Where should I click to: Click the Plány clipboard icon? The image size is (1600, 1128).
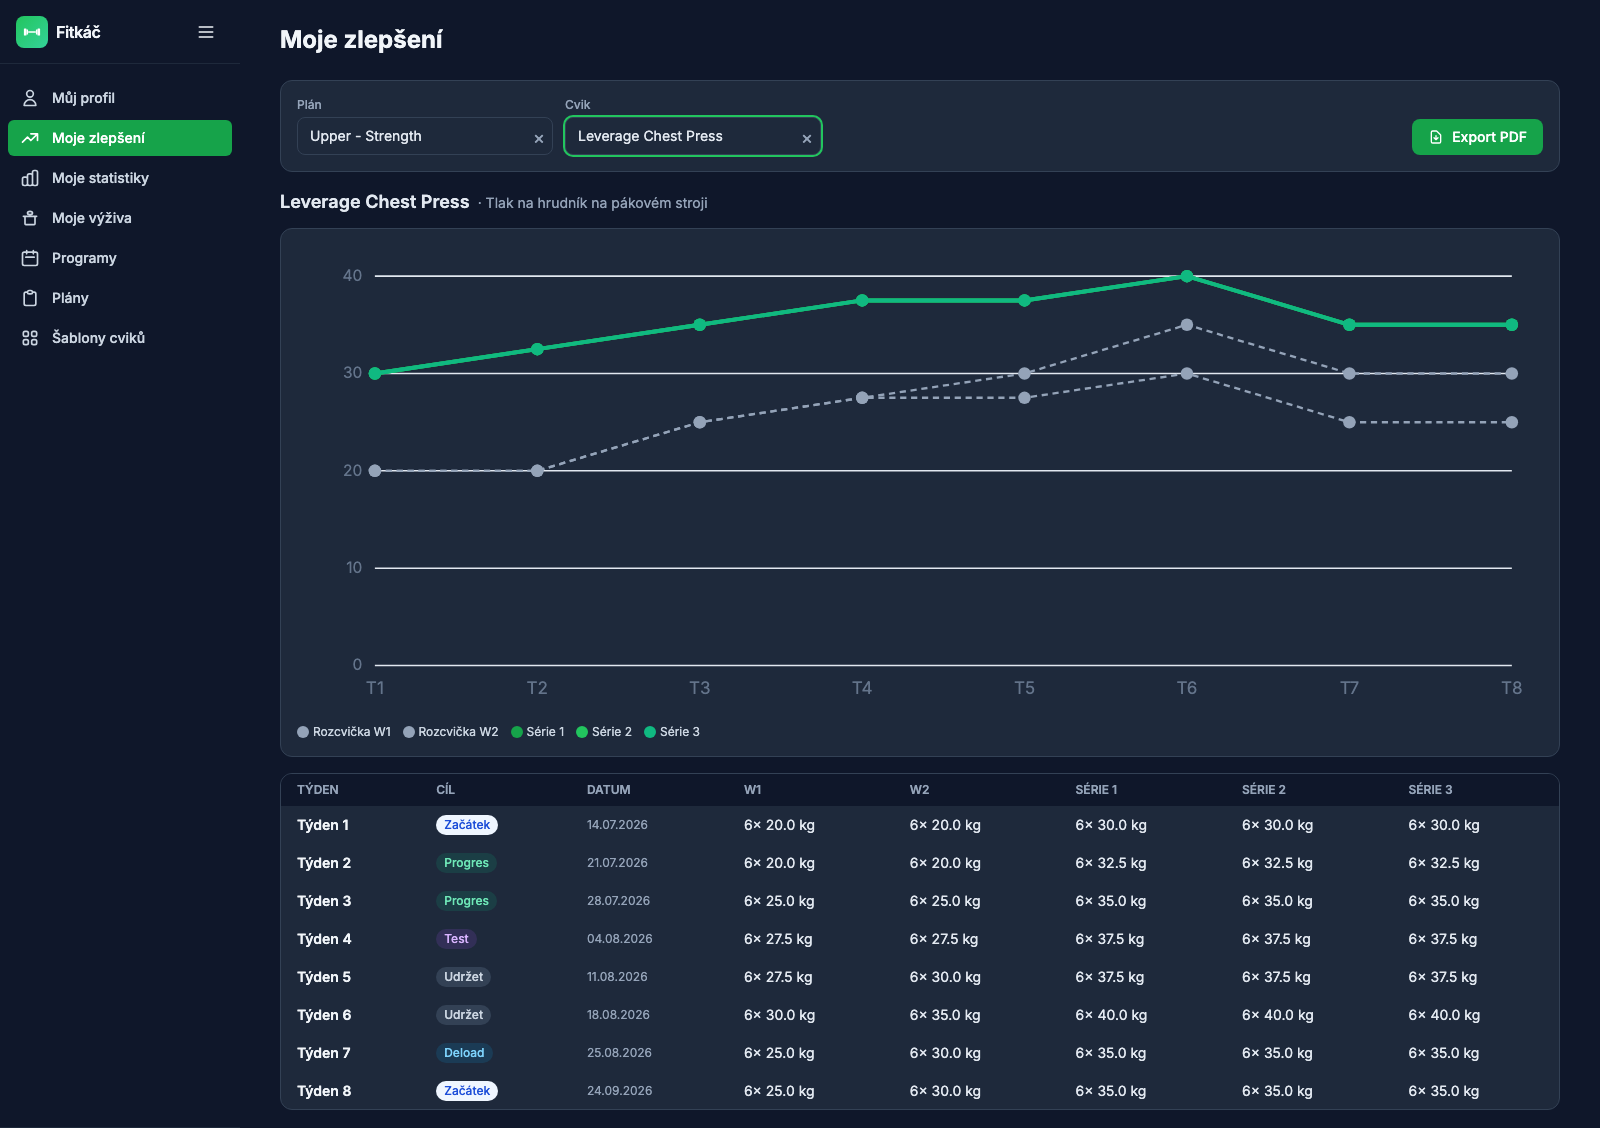30,298
